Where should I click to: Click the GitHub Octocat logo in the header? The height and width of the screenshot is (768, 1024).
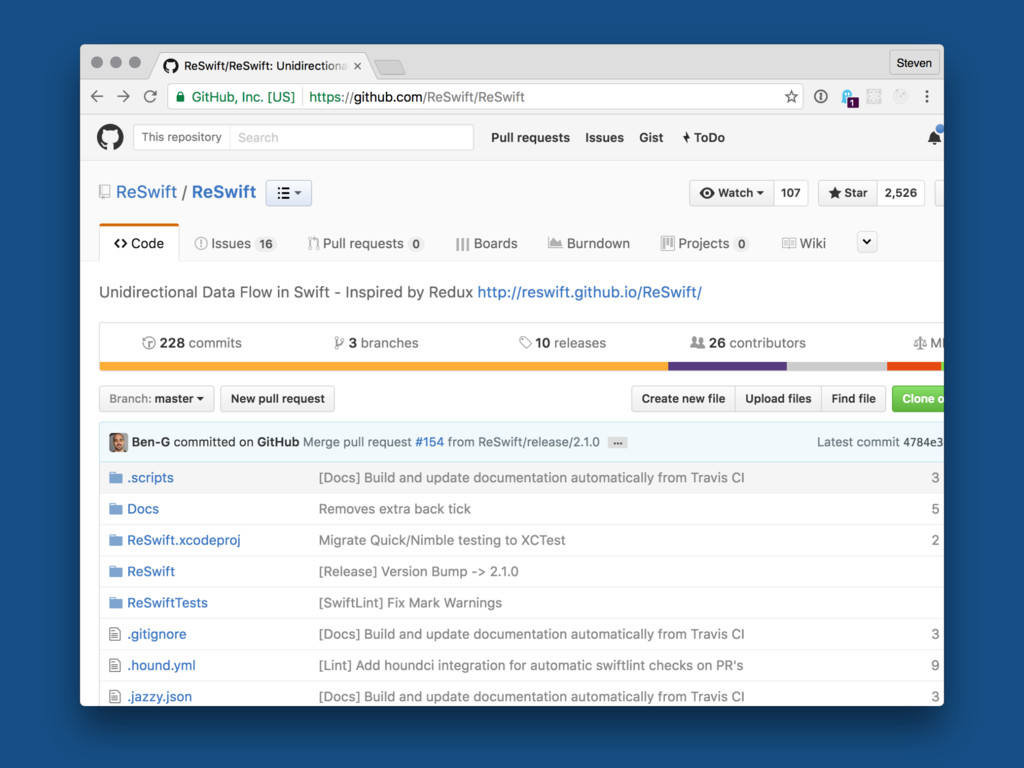point(110,137)
